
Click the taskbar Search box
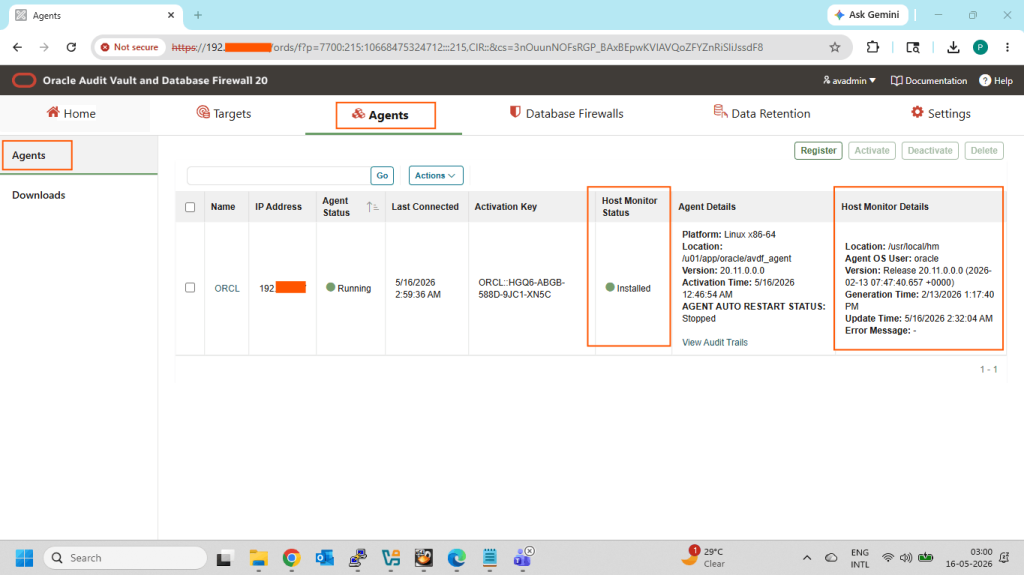pos(125,558)
